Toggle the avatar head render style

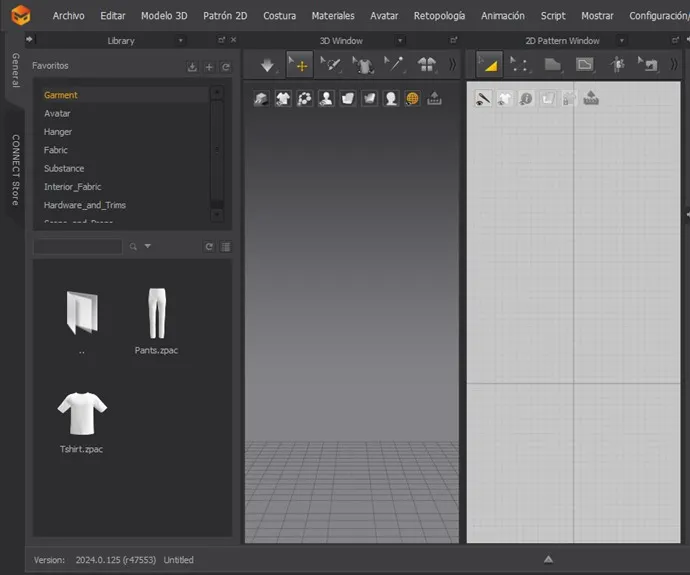click(391, 99)
